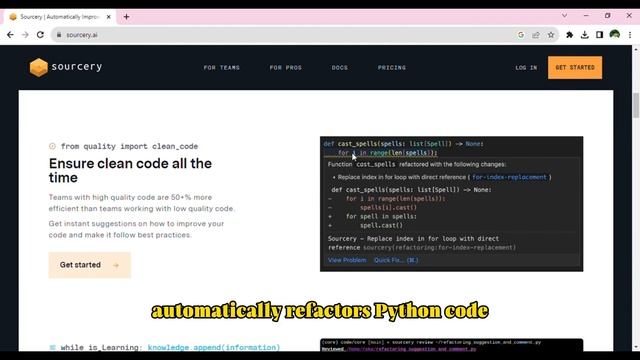
Task: Click the heading 'Ensure clean code all the time'
Action: click(x=130, y=170)
